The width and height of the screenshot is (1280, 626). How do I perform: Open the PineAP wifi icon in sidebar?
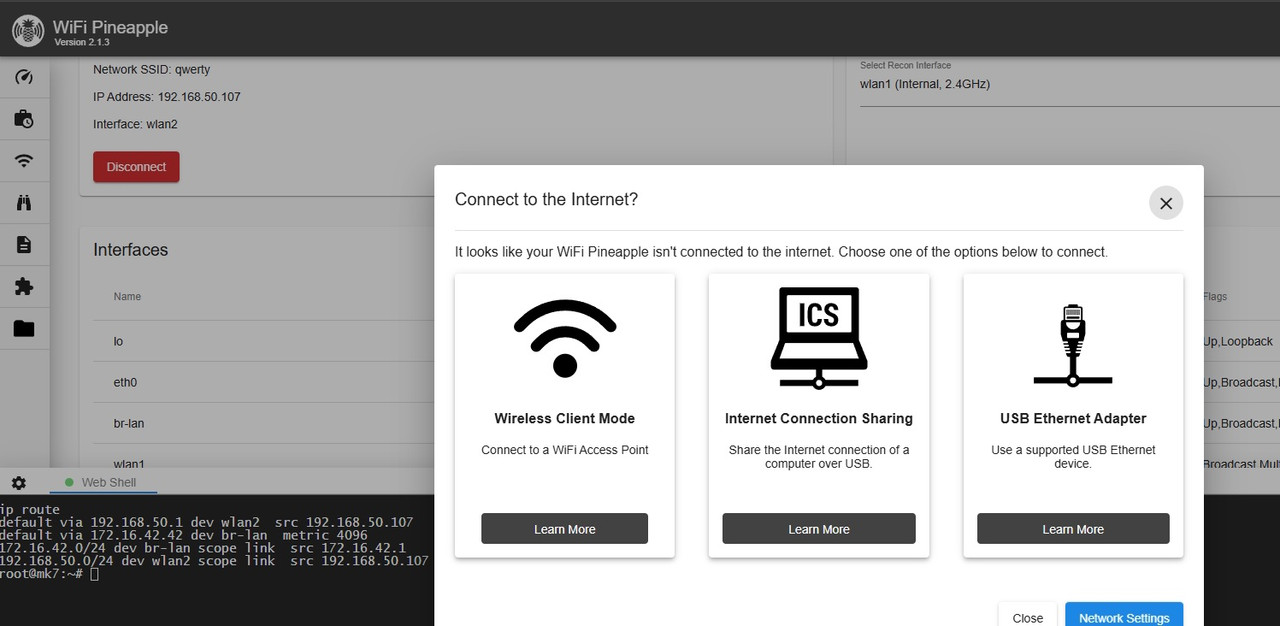tap(24, 160)
